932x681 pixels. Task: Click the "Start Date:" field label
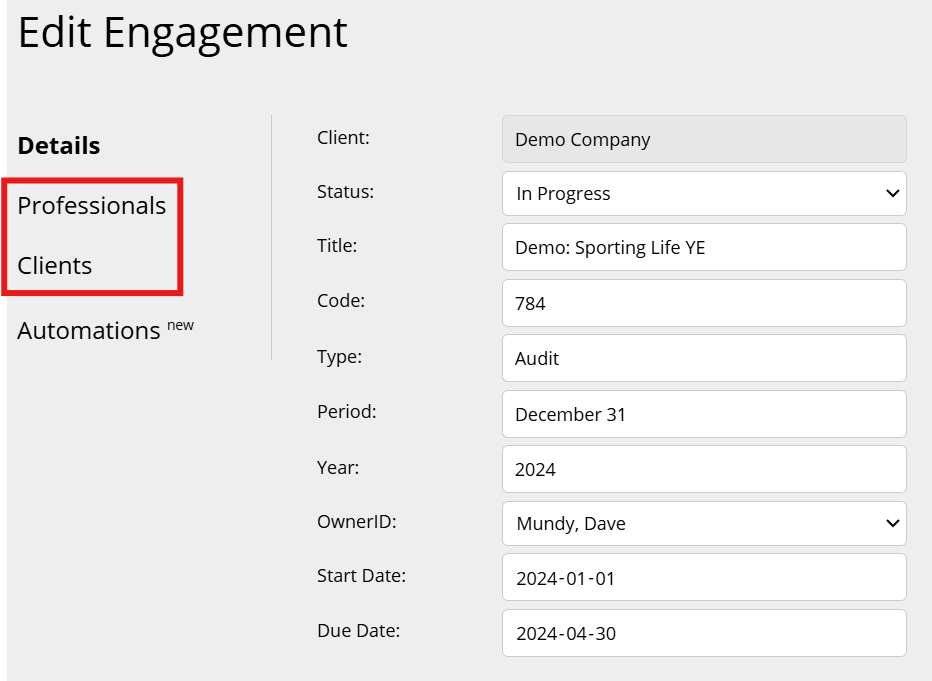point(361,576)
